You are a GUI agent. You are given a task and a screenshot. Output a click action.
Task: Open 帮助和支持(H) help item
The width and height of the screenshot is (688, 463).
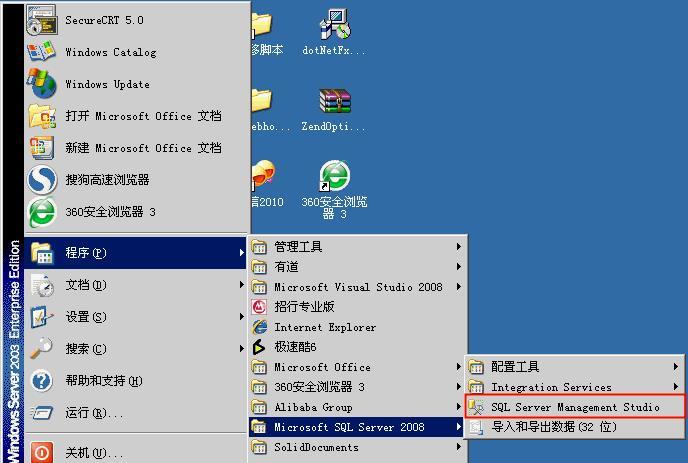pos(103,381)
